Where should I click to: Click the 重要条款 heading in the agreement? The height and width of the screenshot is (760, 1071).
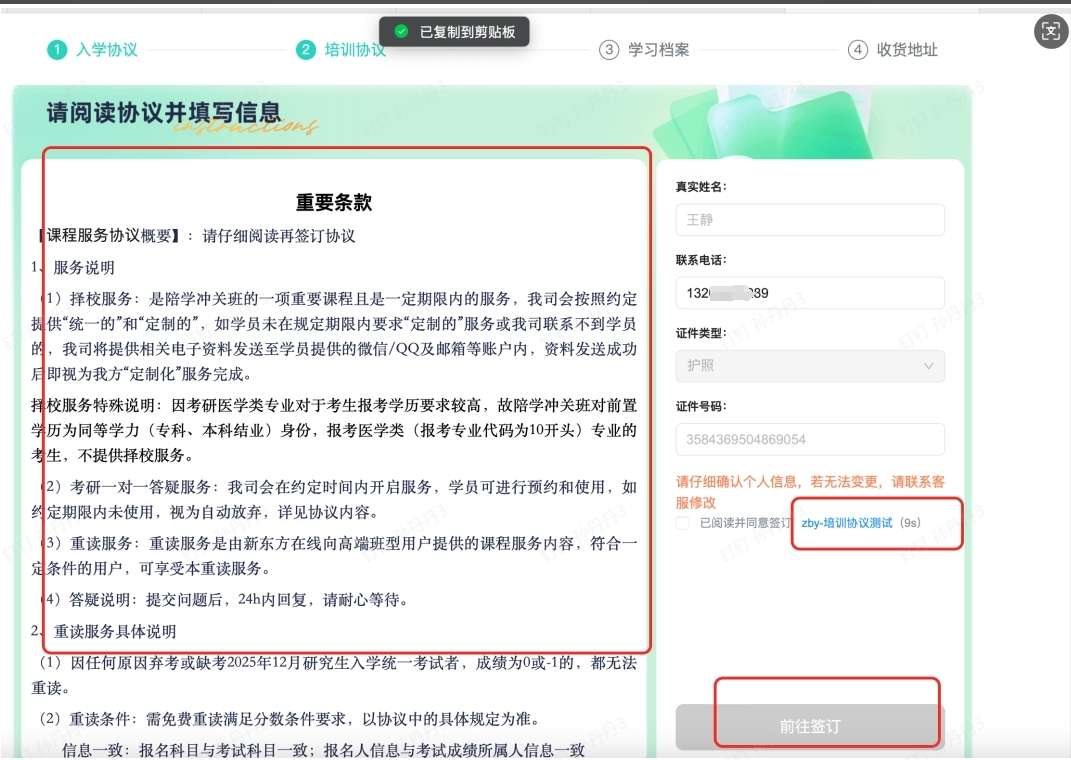coord(334,203)
